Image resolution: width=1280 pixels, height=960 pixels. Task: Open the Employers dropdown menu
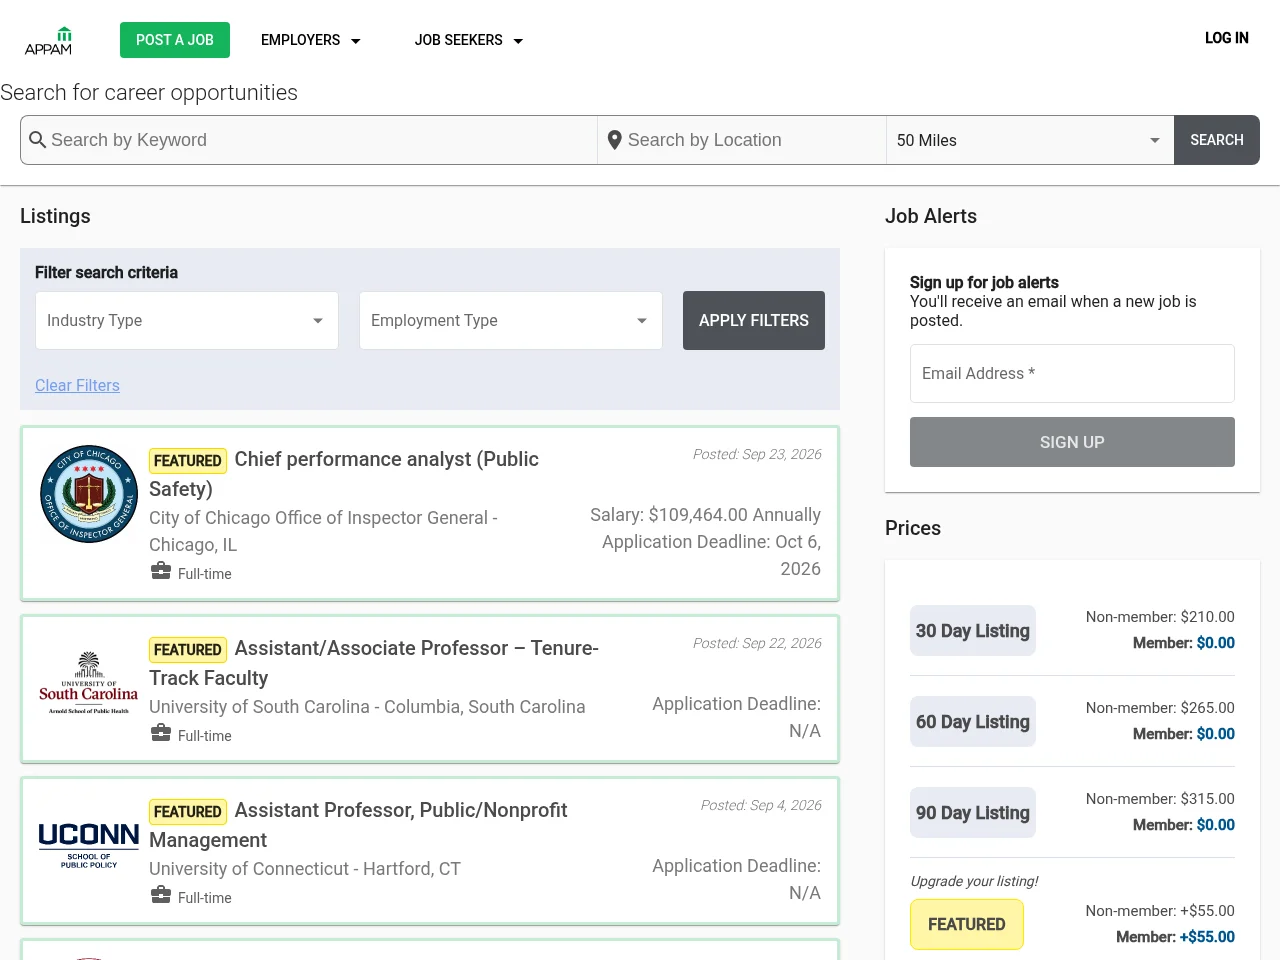click(x=310, y=40)
